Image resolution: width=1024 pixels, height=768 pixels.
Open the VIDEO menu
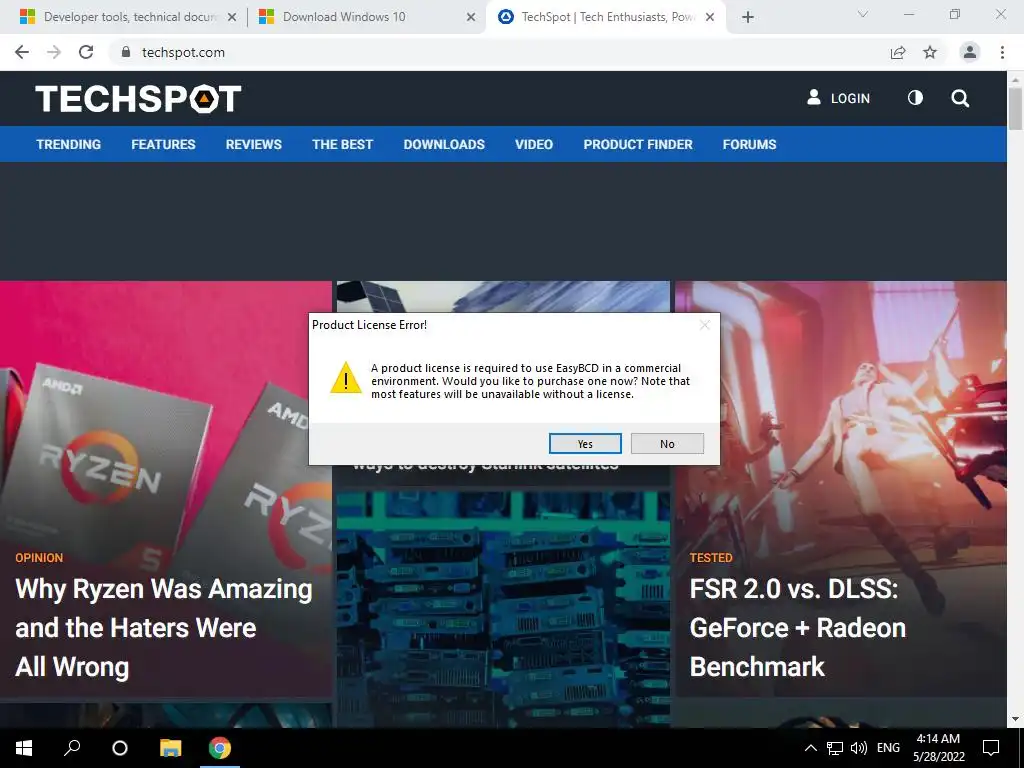click(x=534, y=144)
